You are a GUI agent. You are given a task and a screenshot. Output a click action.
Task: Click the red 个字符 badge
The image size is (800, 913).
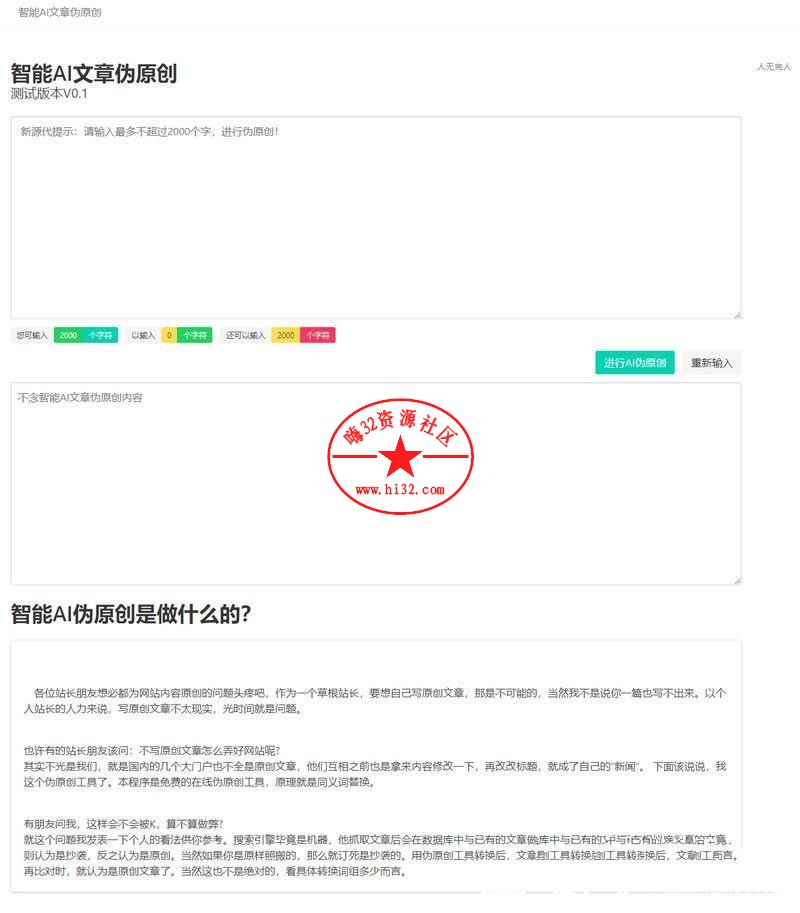click(x=318, y=335)
